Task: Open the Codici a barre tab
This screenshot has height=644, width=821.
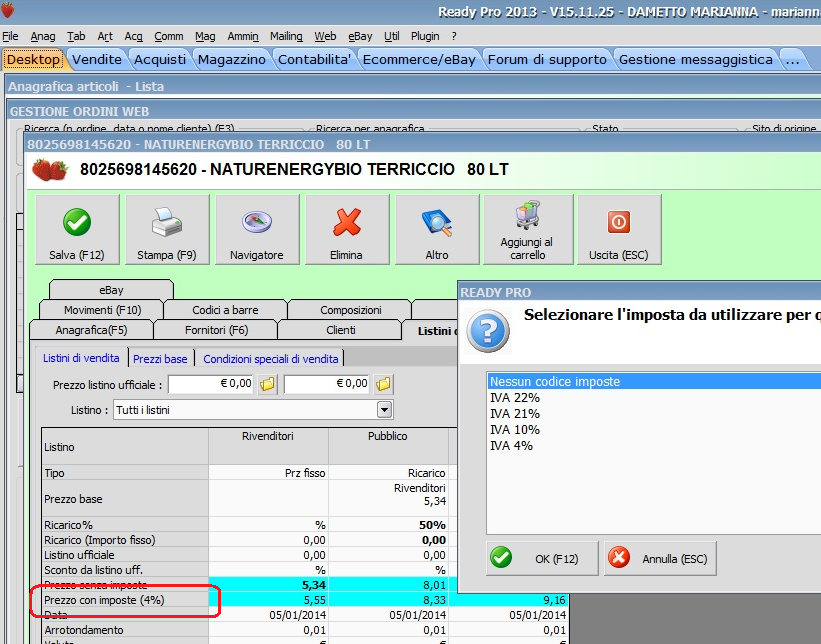Action: (x=225, y=310)
